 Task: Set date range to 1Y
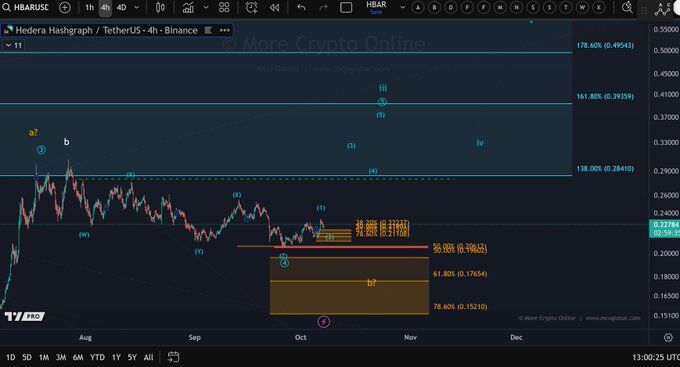tap(116, 357)
